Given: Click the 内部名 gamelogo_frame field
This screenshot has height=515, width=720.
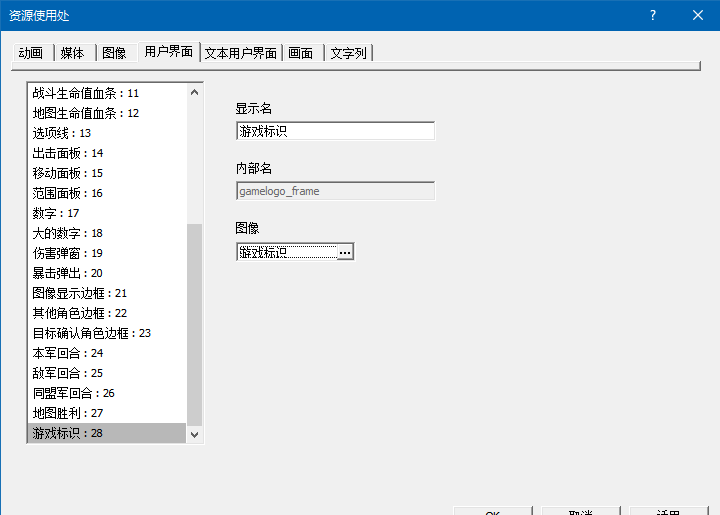Looking at the screenshot, I should 335,191.
